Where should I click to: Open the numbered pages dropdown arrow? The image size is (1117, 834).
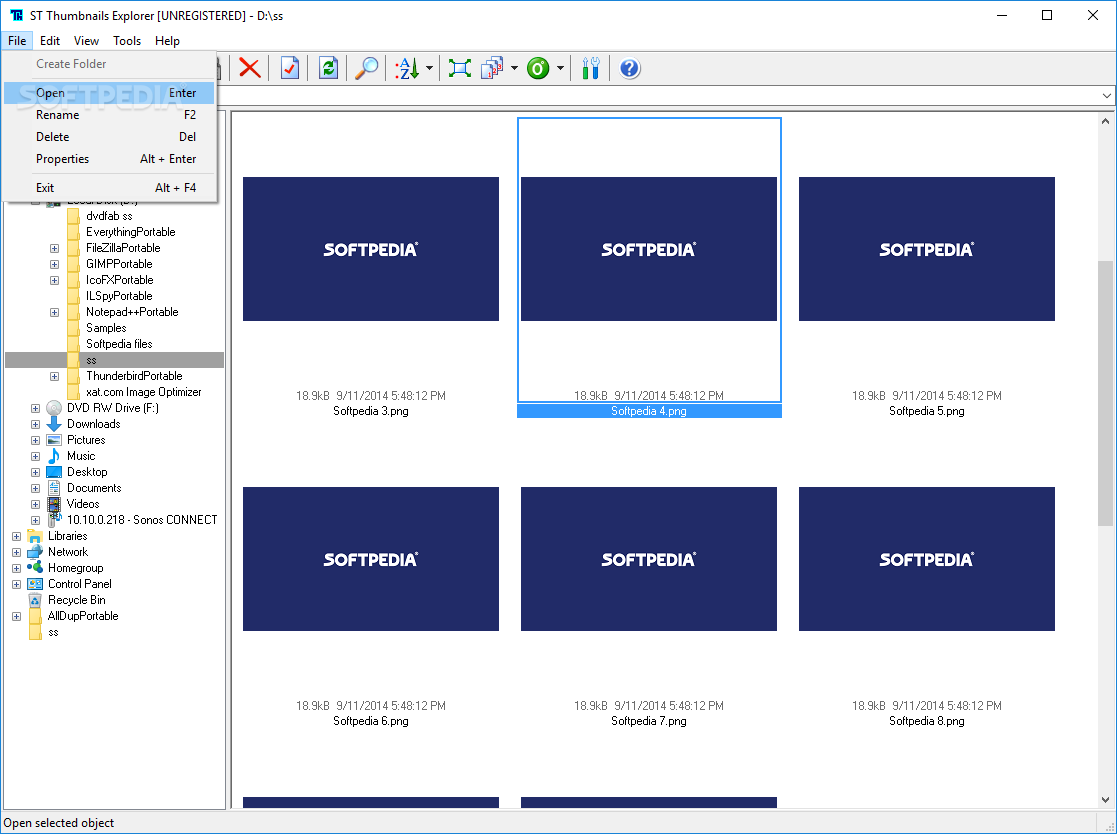(x=514, y=68)
